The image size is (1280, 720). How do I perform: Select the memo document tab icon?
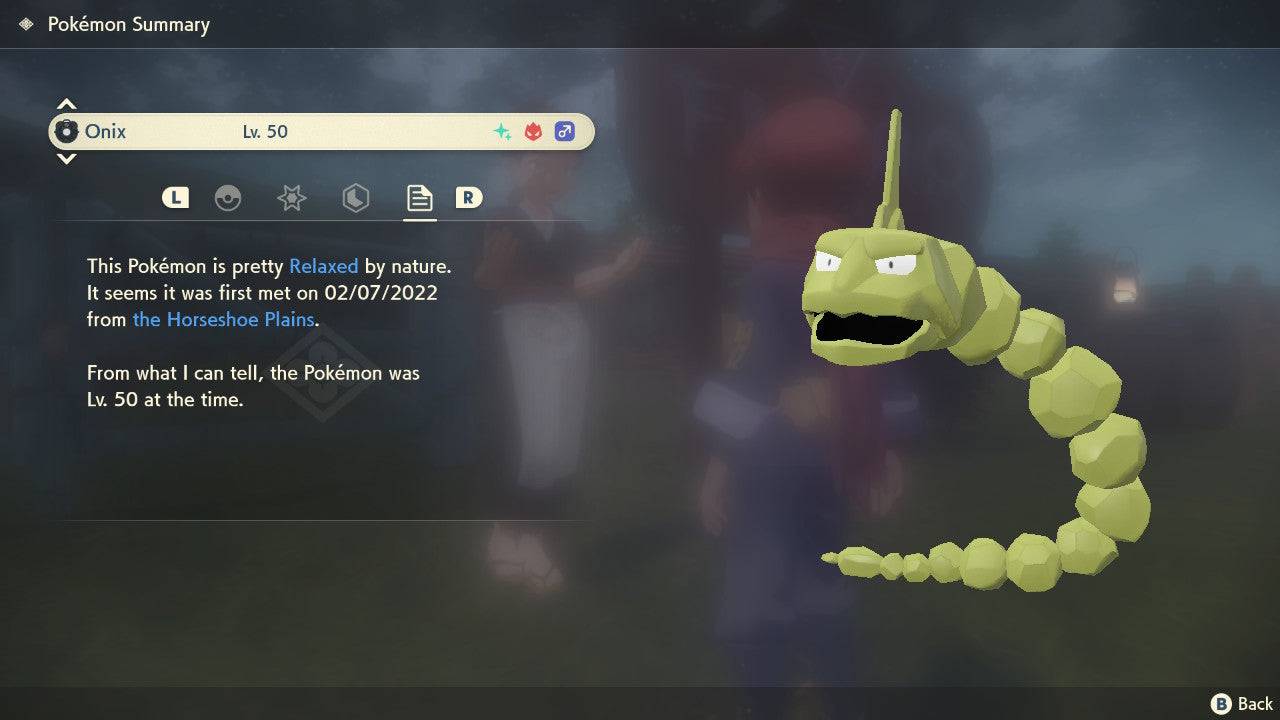(419, 198)
